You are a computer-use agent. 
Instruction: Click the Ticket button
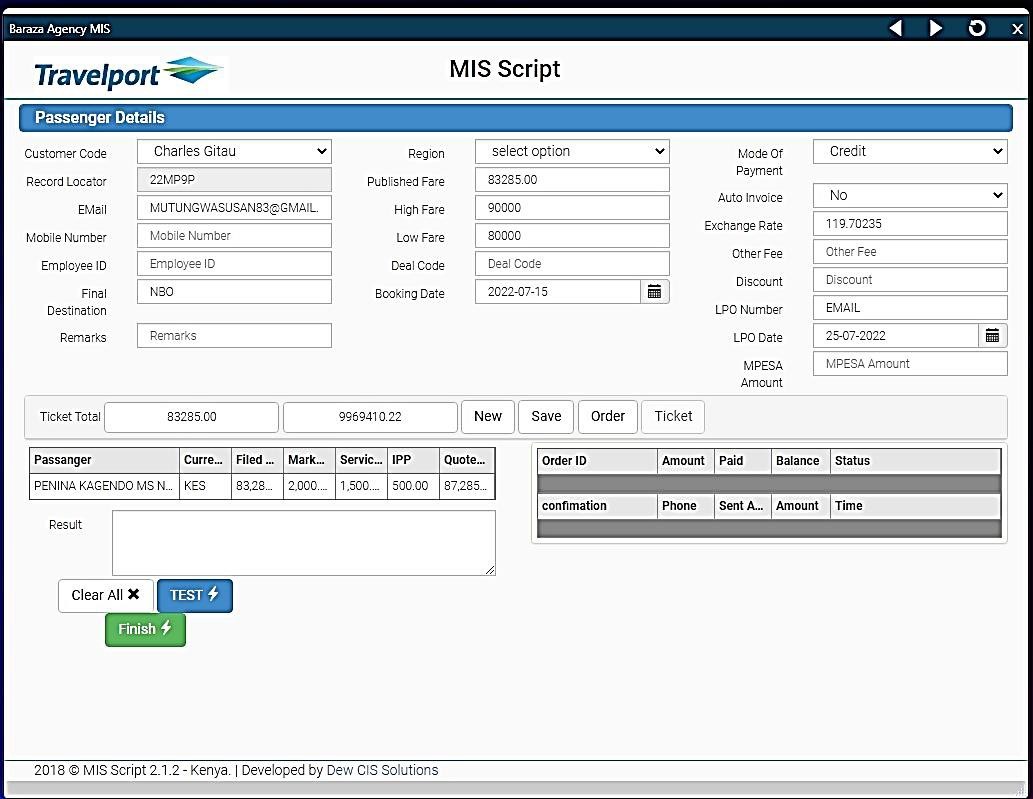[673, 416]
